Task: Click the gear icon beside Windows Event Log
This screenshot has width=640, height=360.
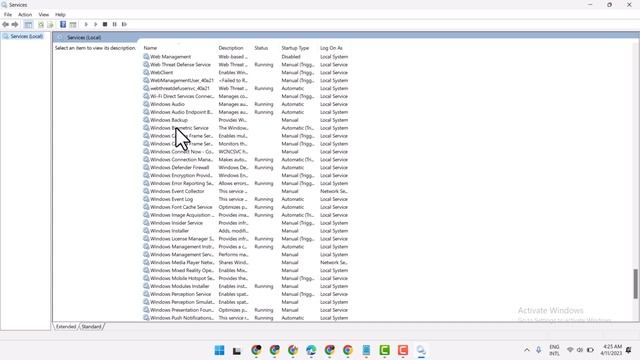Action: click(x=146, y=199)
